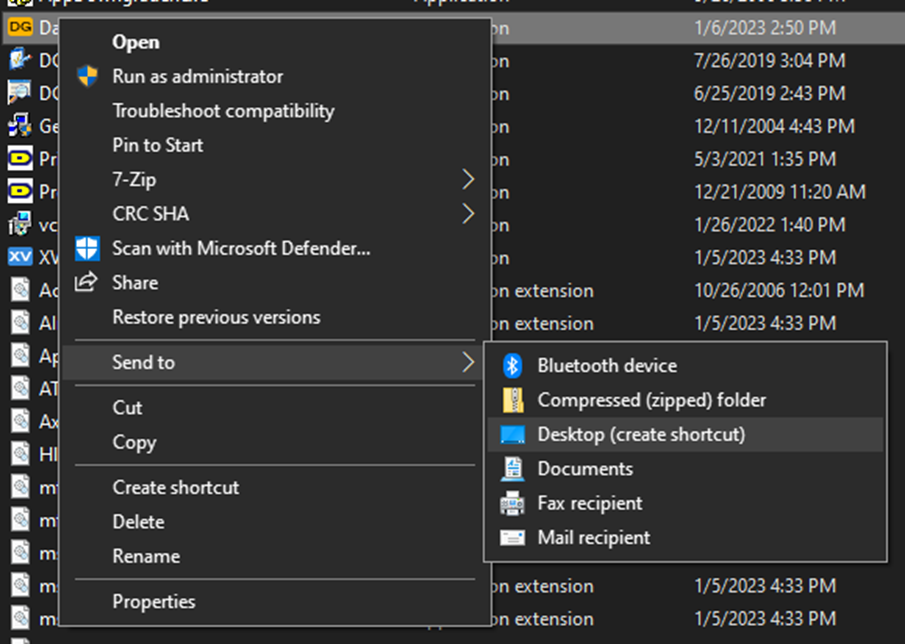
Task: Select Troubleshoot compatibility
Action: pyautogui.click(x=223, y=111)
